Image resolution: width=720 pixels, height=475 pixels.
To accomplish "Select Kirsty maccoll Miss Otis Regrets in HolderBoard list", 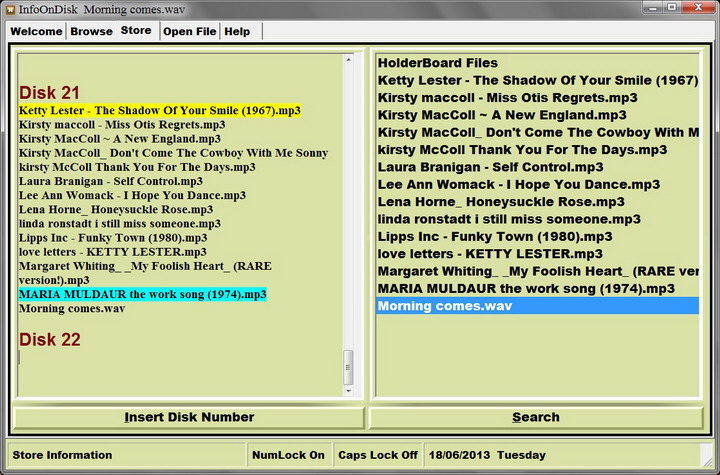I will point(537,98).
